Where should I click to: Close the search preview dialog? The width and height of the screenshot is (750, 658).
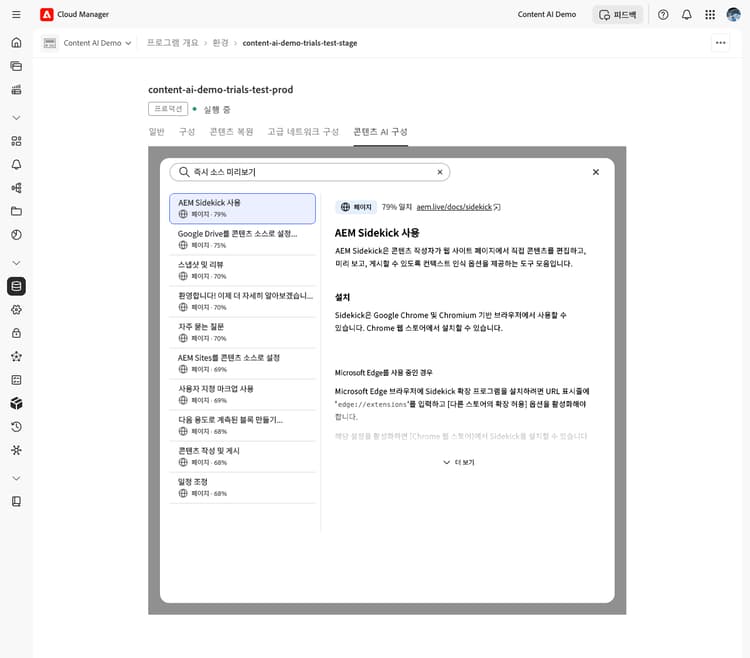tap(596, 172)
